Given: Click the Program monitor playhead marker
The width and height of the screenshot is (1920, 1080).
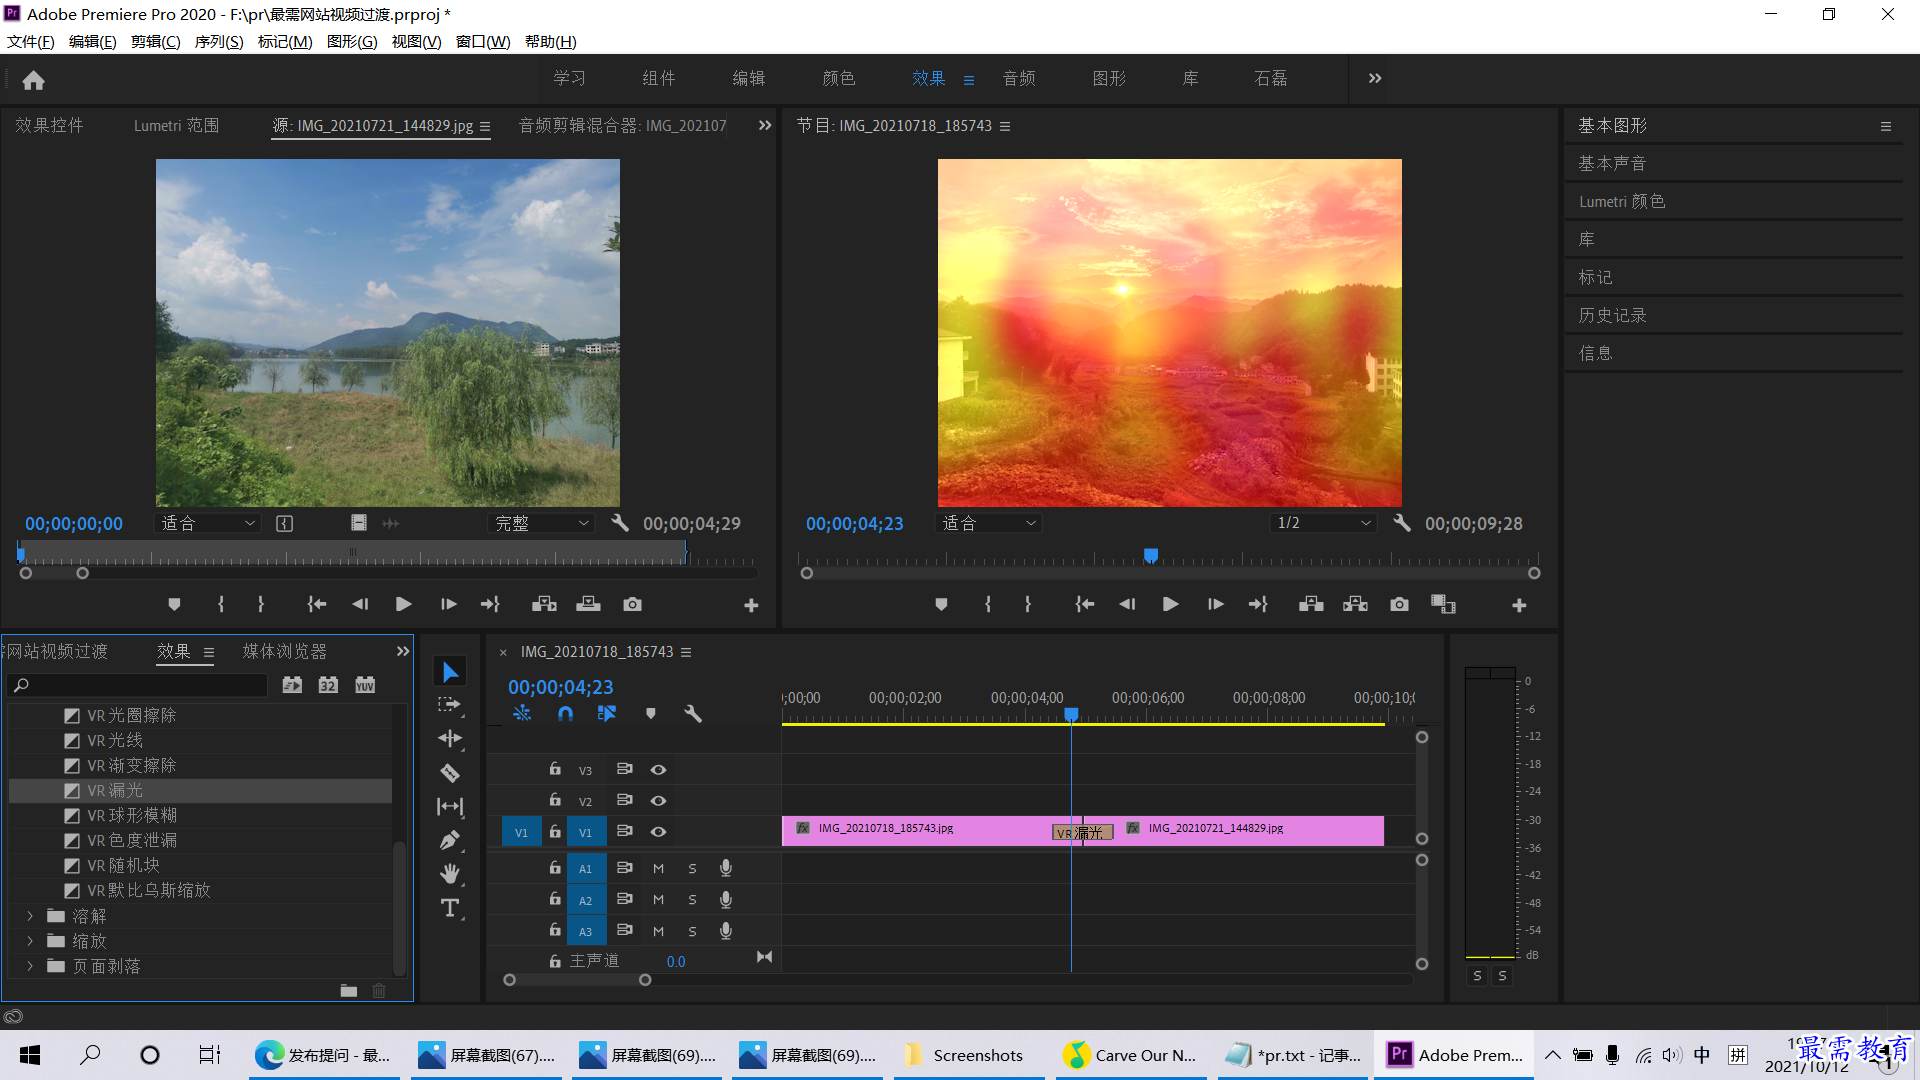Looking at the screenshot, I should 1151,555.
